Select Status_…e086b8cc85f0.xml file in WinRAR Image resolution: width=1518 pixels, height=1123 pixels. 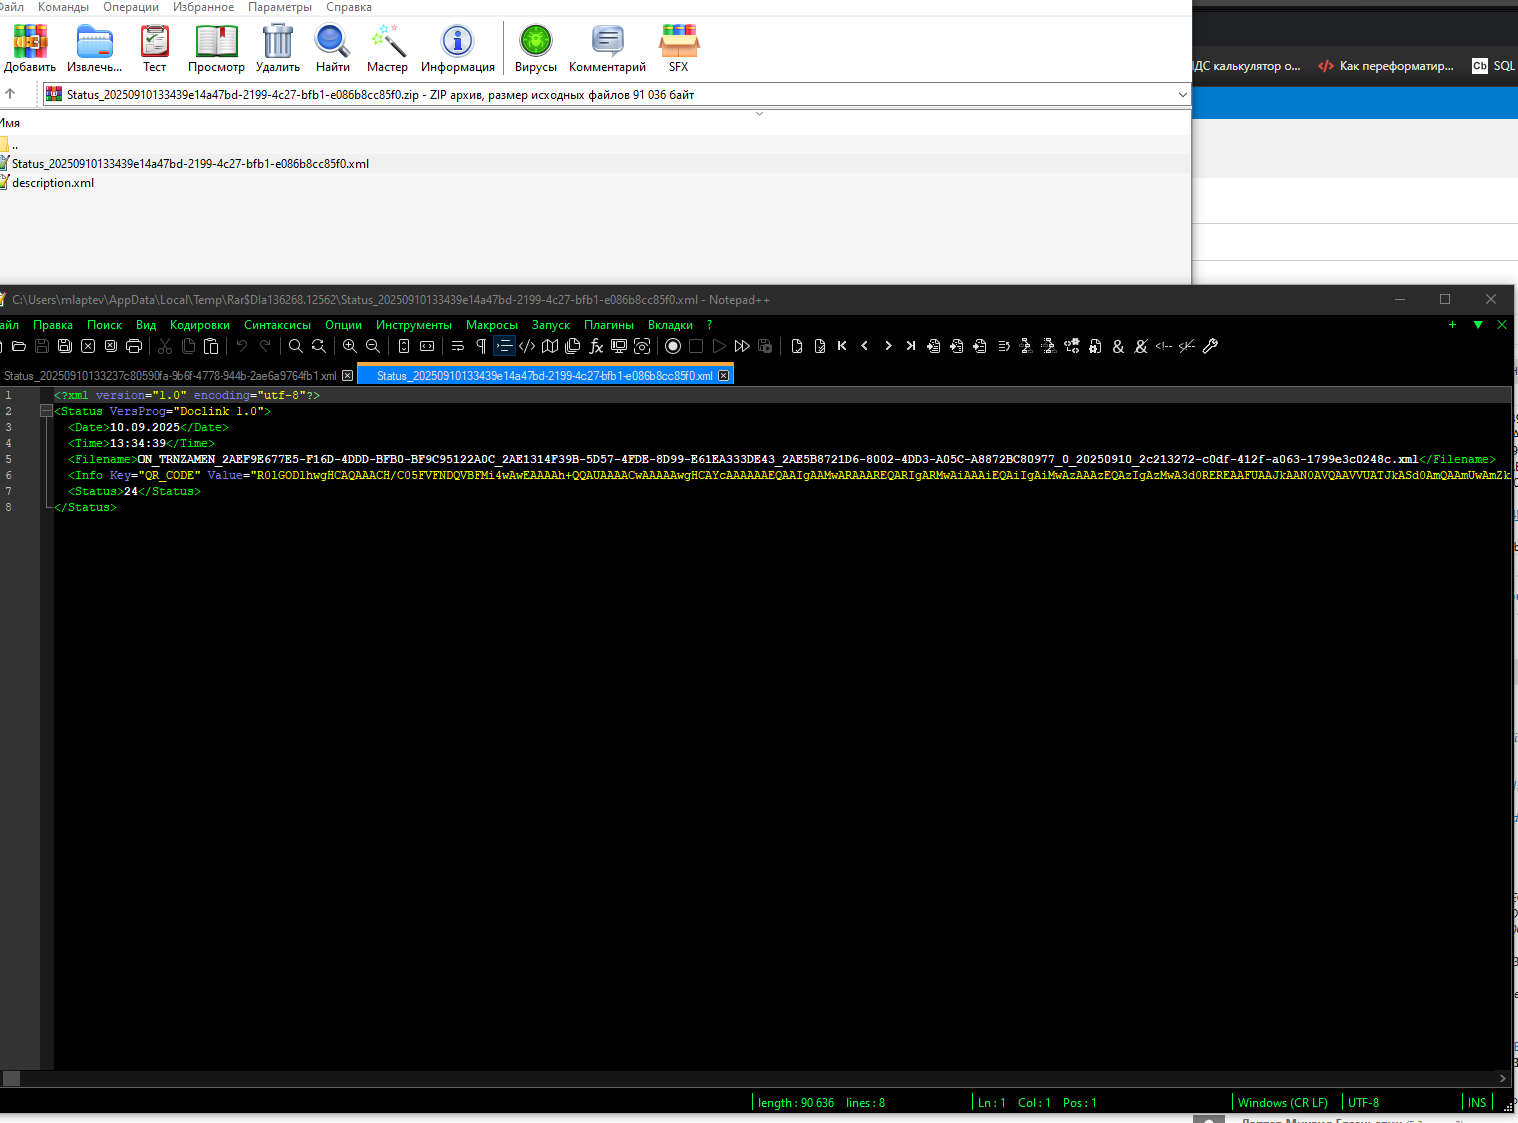pyautogui.click(x=190, y=163)
